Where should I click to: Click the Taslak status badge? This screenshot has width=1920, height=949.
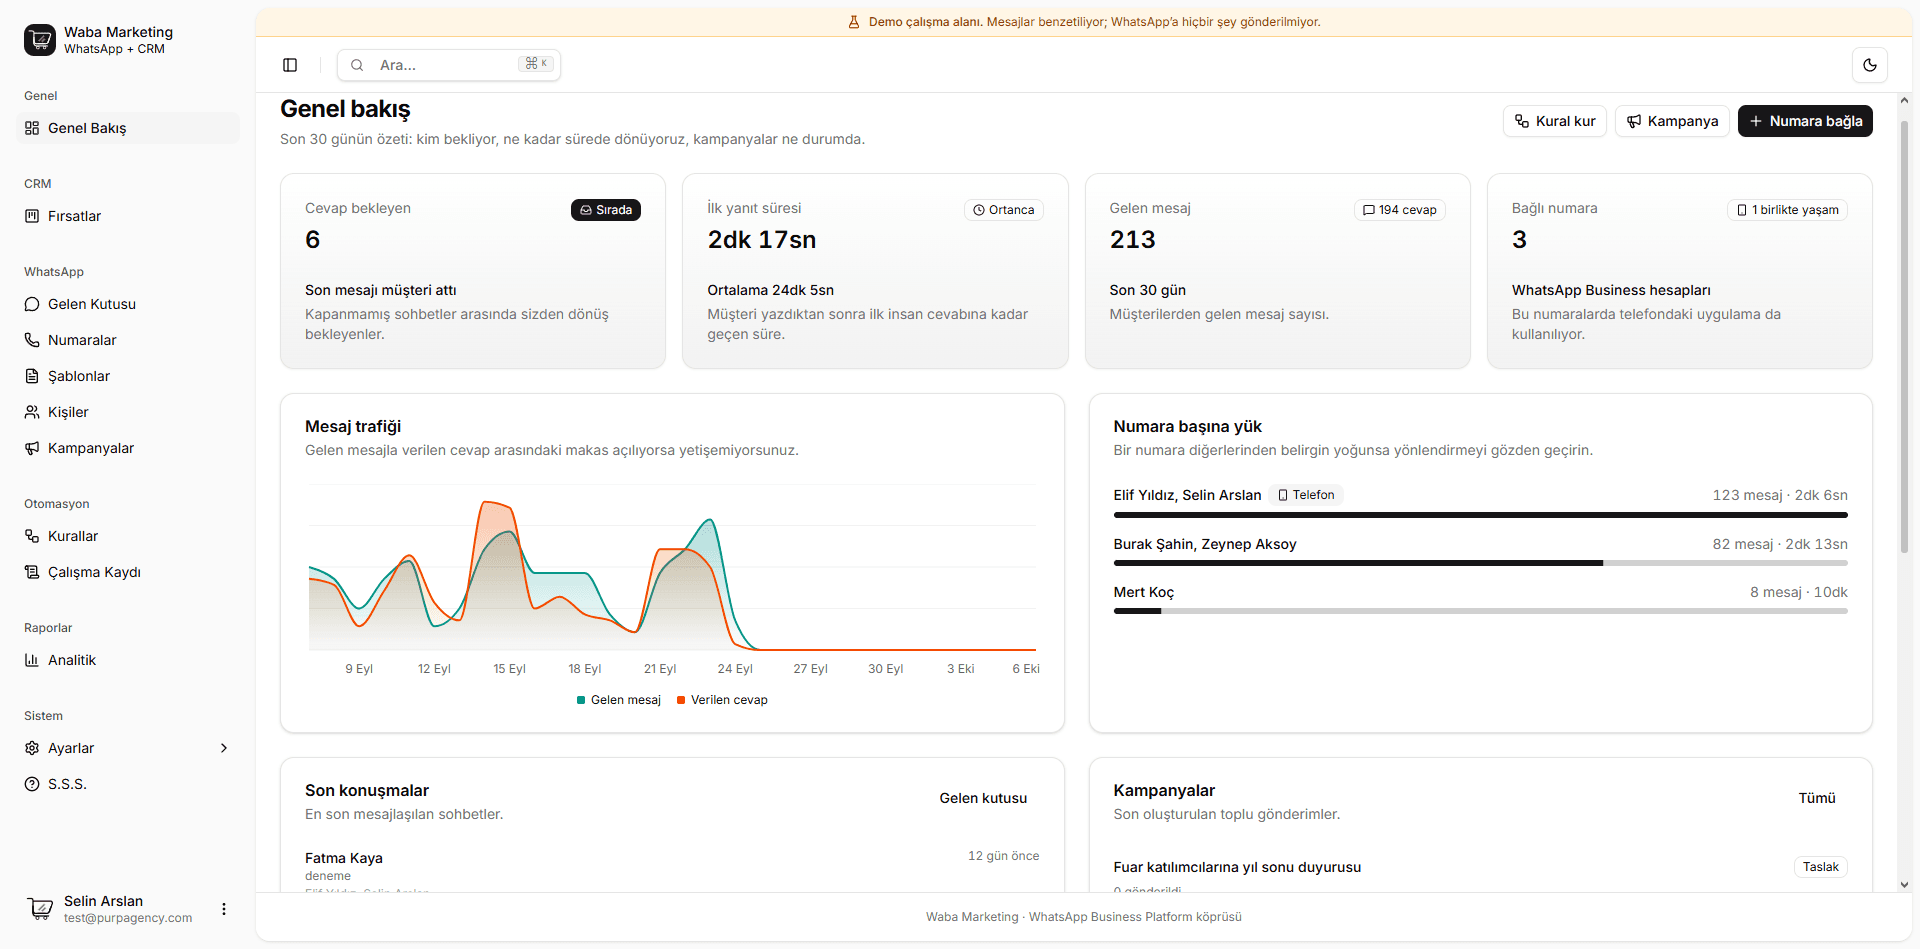point(1821,867)
